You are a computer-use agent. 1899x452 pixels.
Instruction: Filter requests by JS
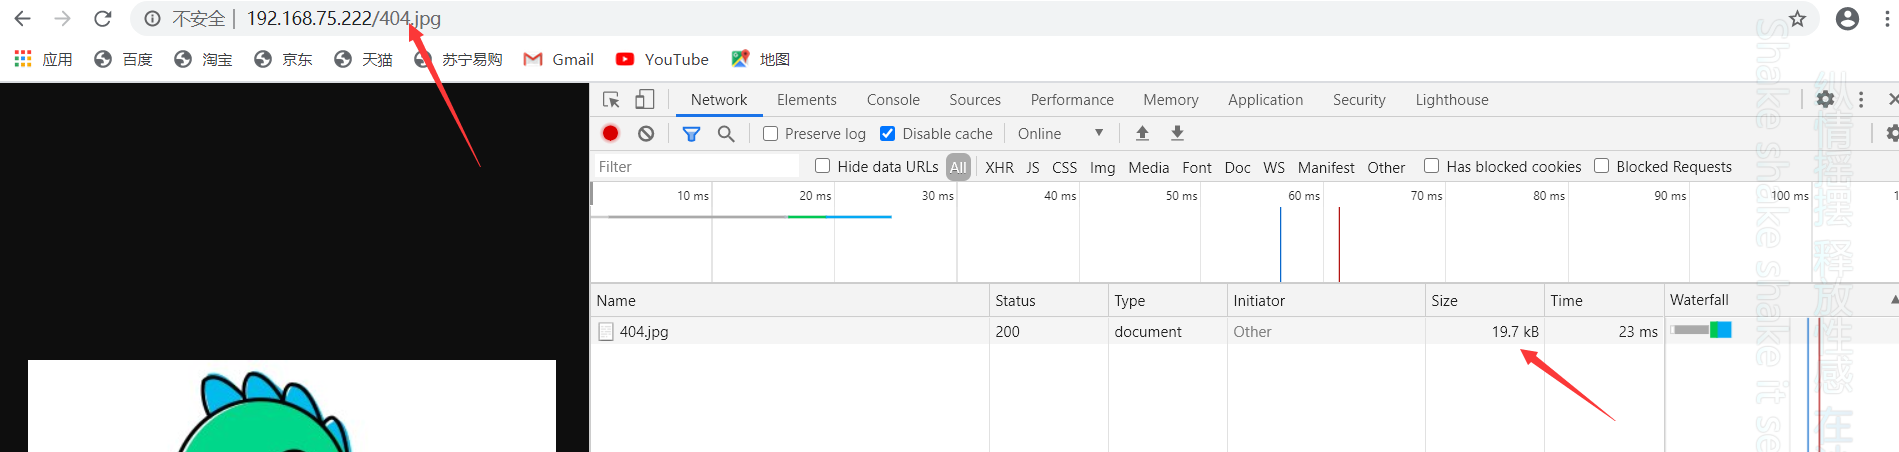(x=1033, y=167)
